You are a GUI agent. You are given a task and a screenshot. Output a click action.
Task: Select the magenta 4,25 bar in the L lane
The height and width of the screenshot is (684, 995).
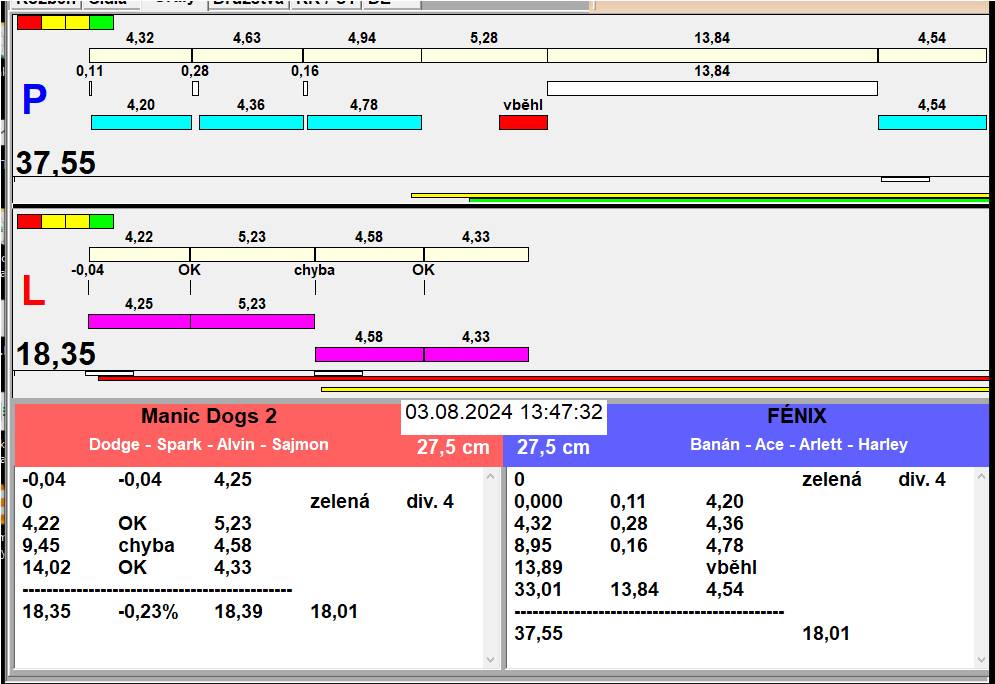coord(139,321)
